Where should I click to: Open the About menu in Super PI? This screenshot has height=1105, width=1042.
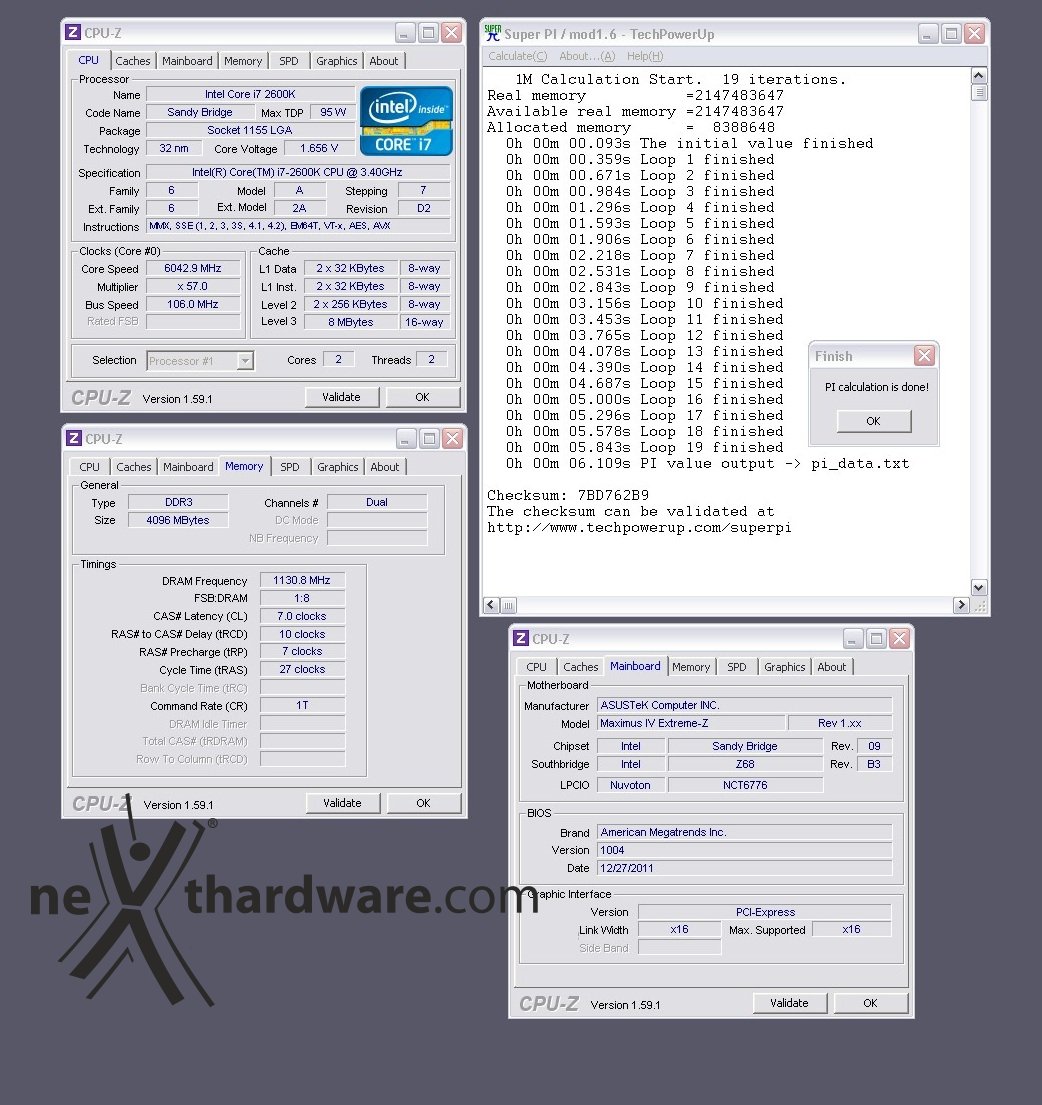(587, 56)
